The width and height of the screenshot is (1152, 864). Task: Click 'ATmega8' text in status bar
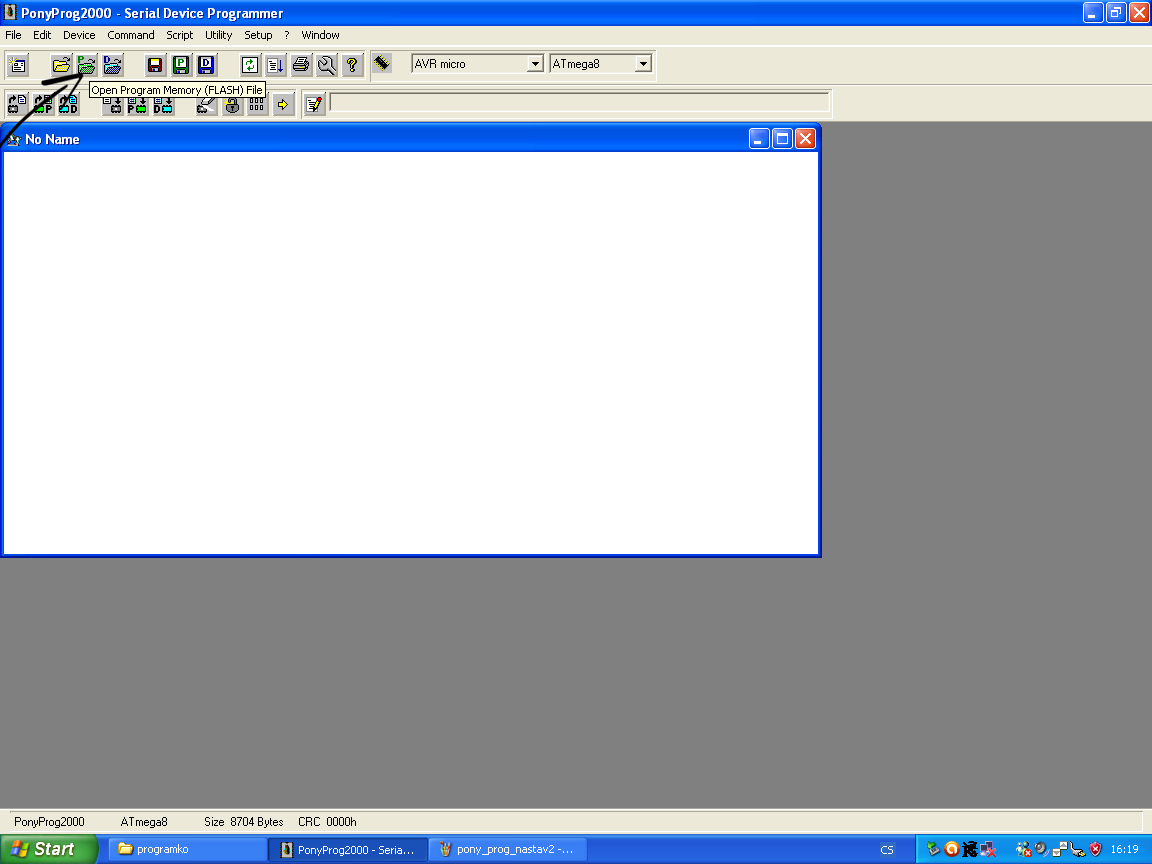click(144, 822)
